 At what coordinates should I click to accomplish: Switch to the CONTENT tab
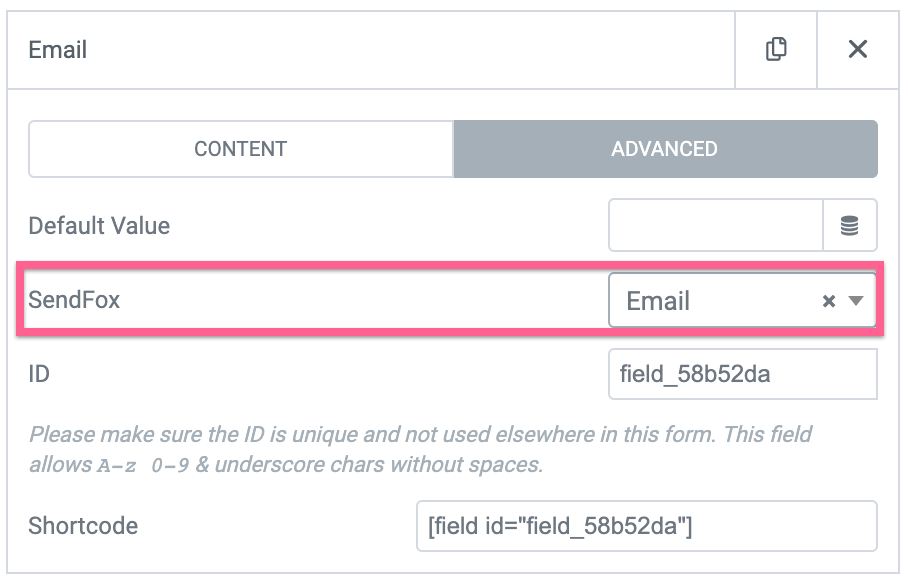click(240, 148)
